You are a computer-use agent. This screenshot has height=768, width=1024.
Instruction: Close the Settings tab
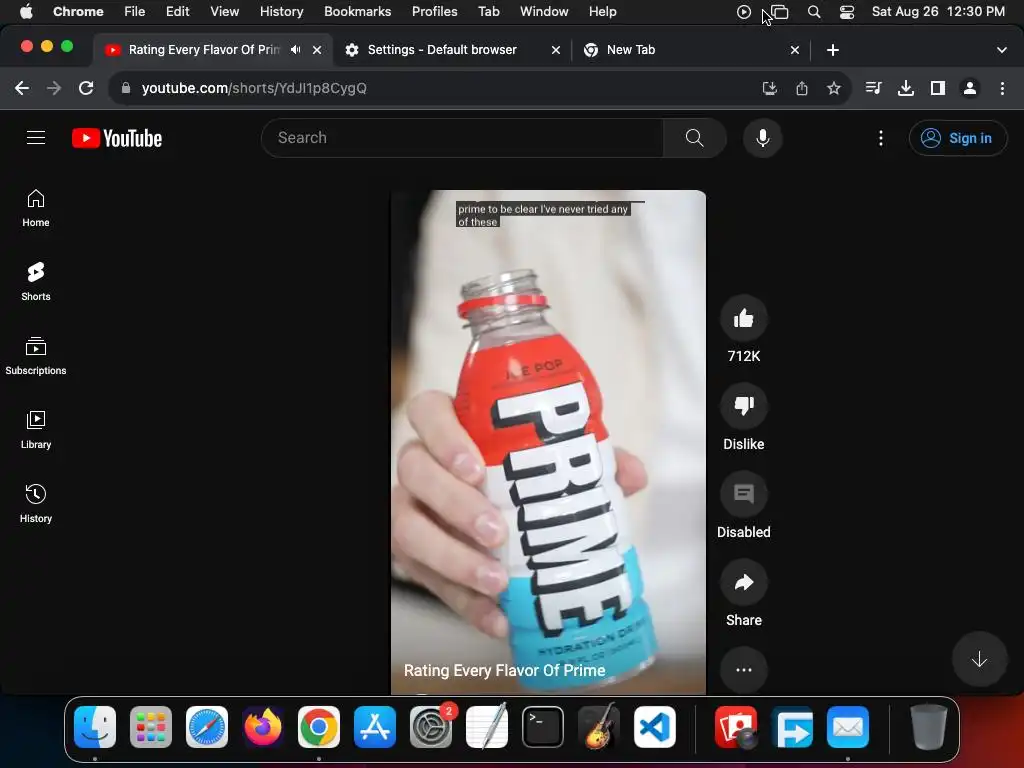[x=556, y=50]
